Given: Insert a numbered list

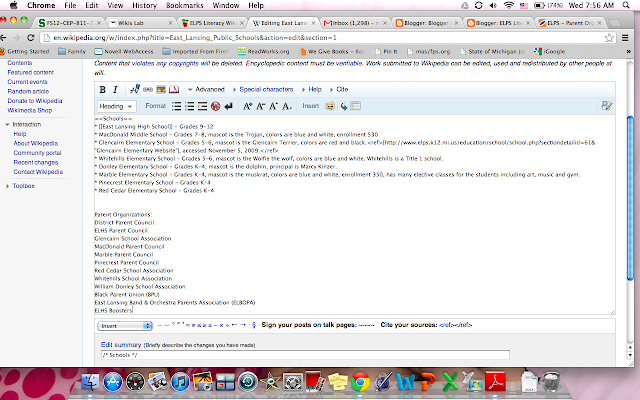Looking at the screenshot, I should (189, 106).
